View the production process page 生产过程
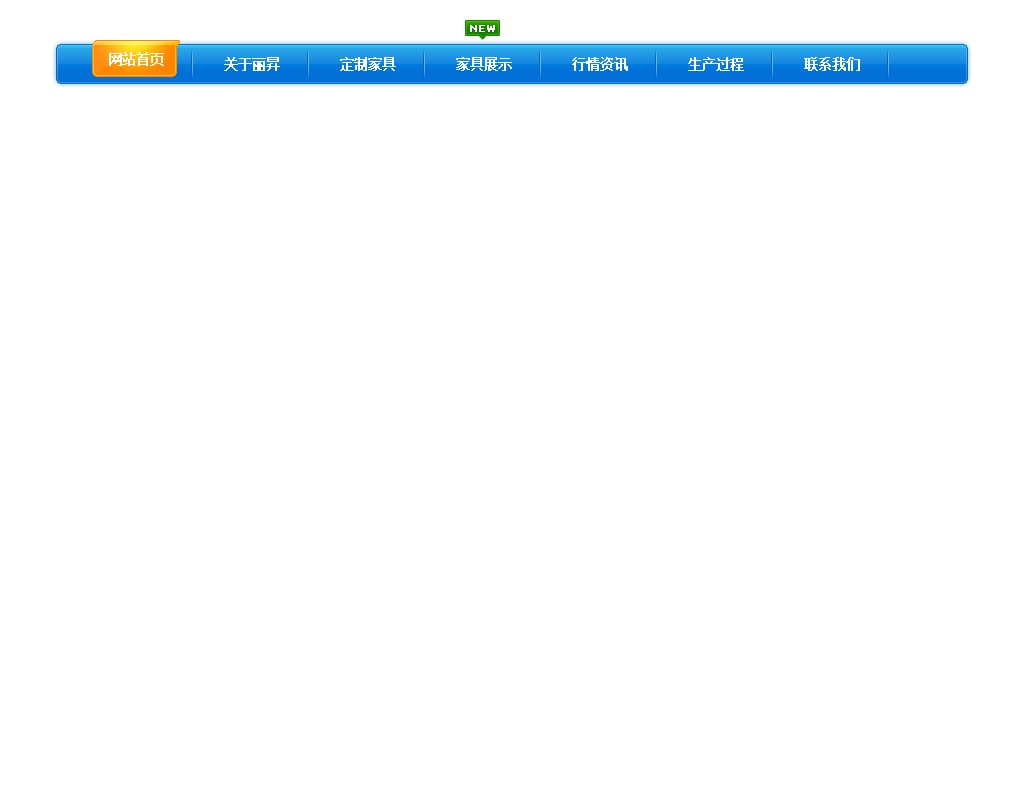Viewport: 1024px width, 800px height. pos(715,64)
